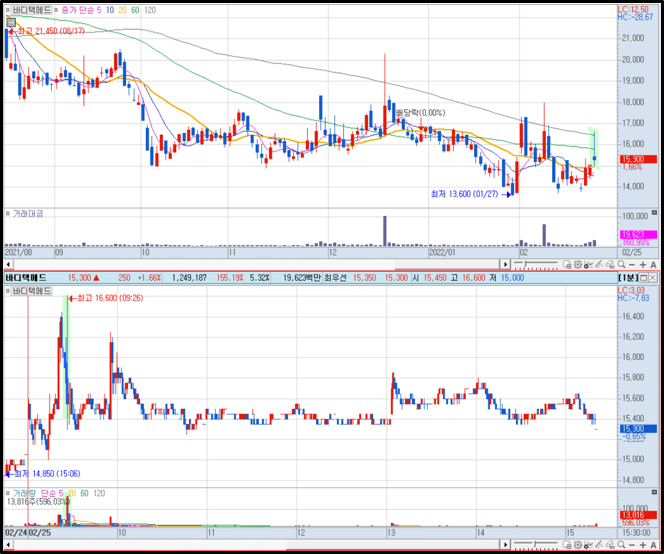
Task: Click the magnifier on minute chart toolbar
Action: 621,544
